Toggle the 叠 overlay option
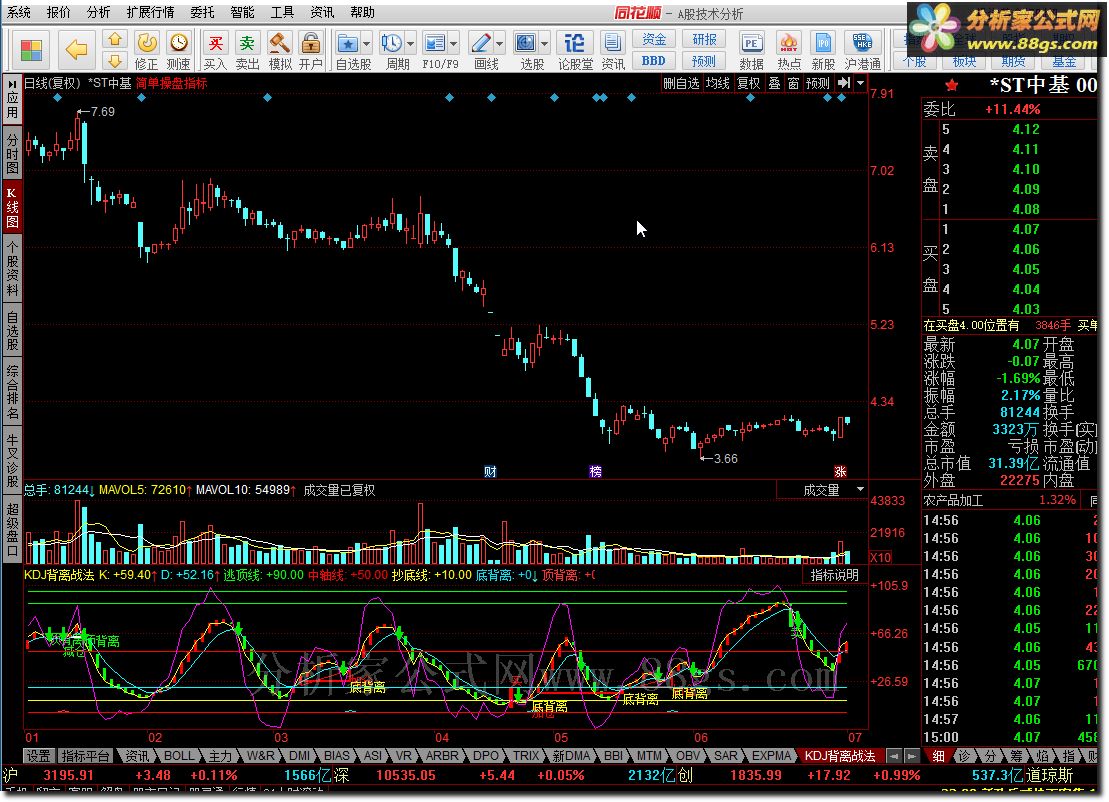Viewport: 1109px width, 802px height. coord(774,83)
